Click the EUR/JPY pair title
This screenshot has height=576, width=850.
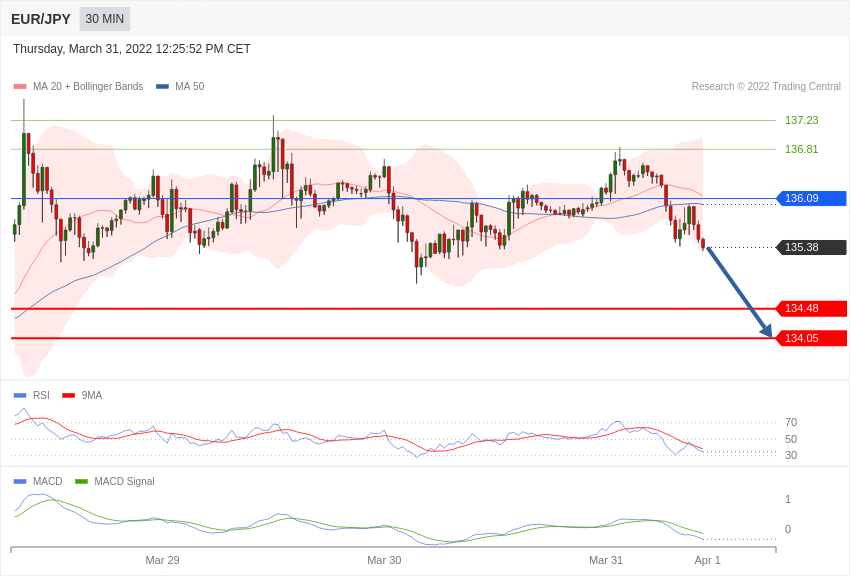[41, 19]
